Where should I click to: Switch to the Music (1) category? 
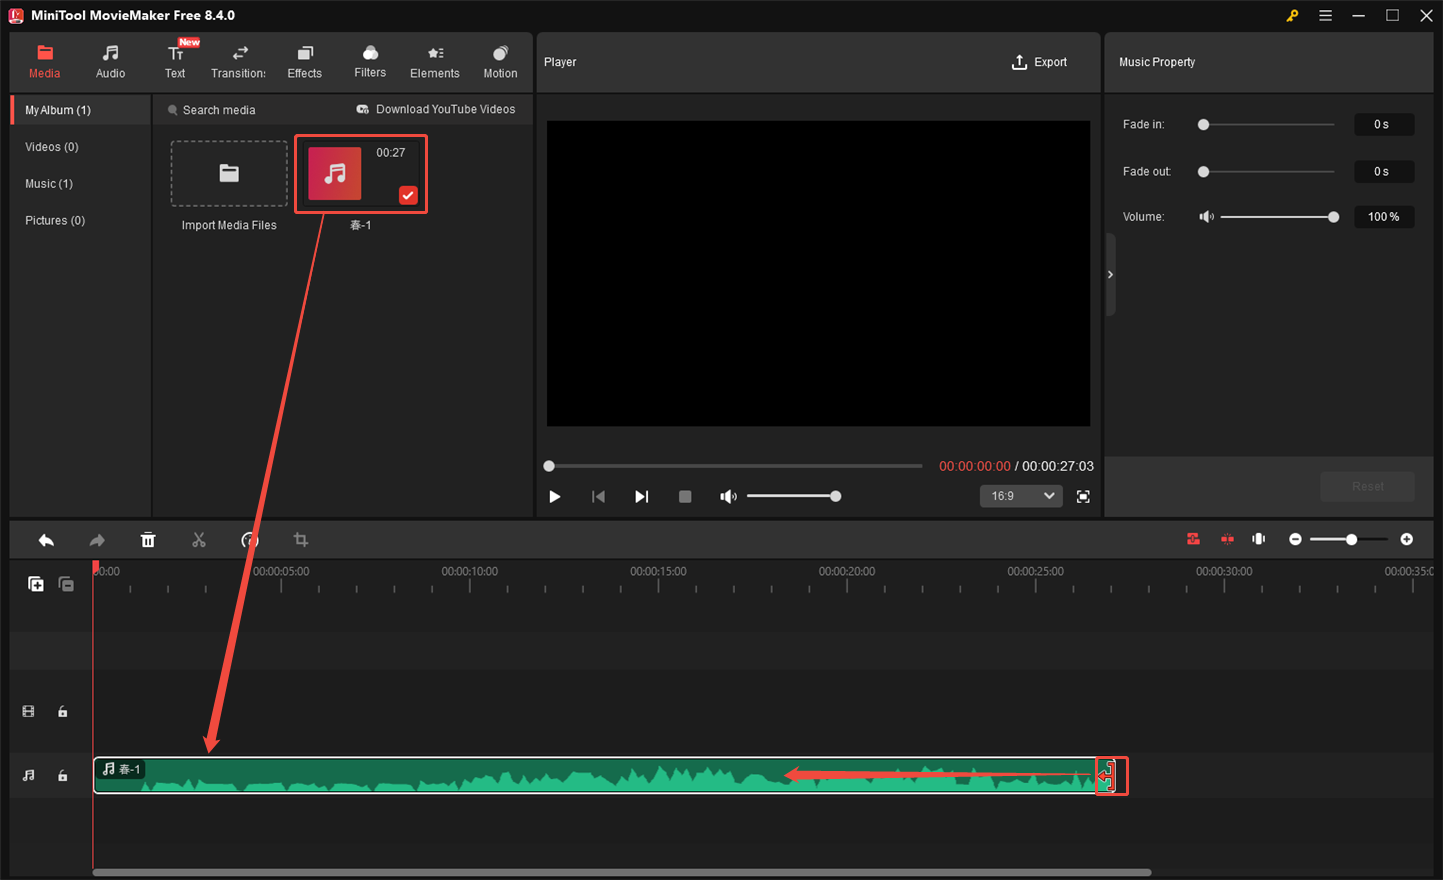[x=48, y=183]
